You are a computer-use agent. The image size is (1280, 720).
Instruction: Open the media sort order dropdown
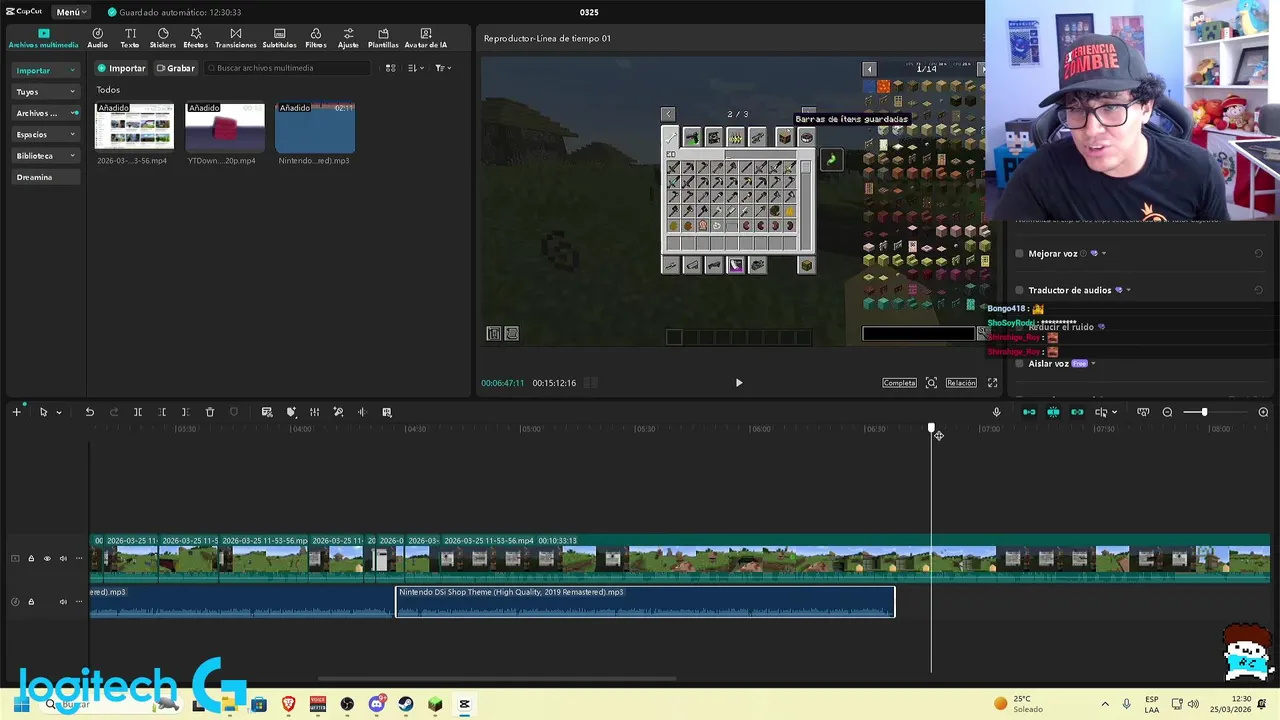pos(416,68)
